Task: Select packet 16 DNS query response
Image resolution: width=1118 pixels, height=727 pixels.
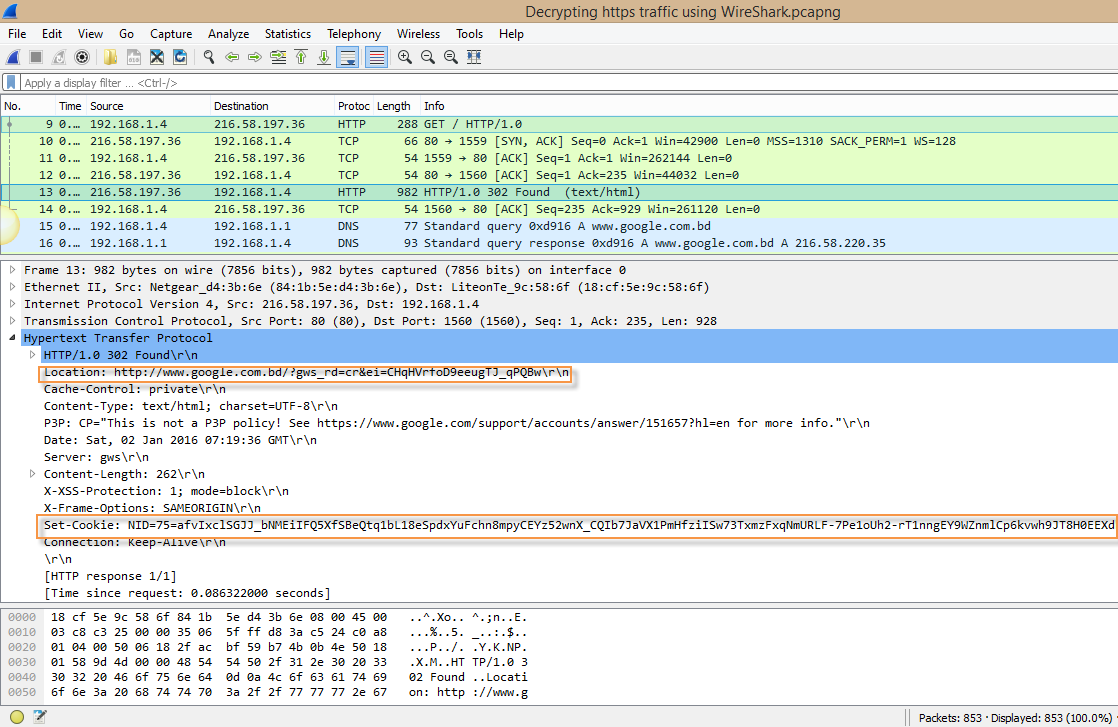Action: click(559, 244)
